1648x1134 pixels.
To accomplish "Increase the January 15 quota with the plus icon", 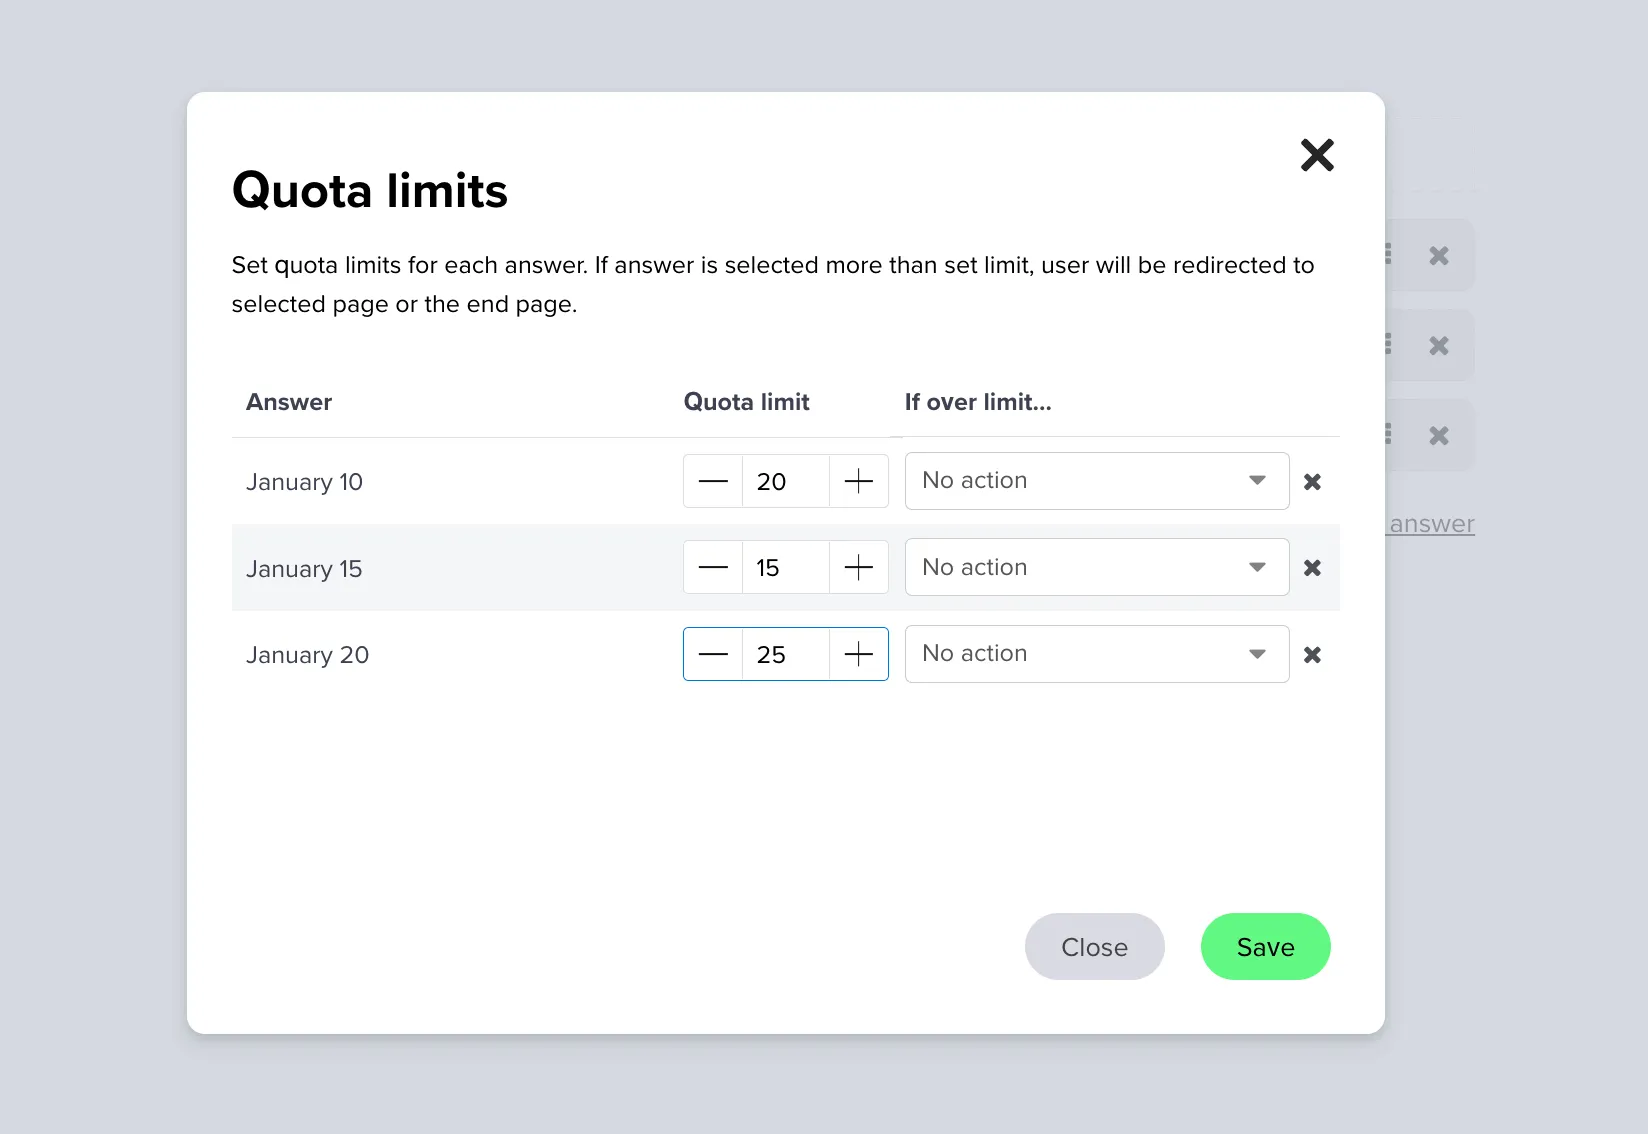I will [858, 567].
